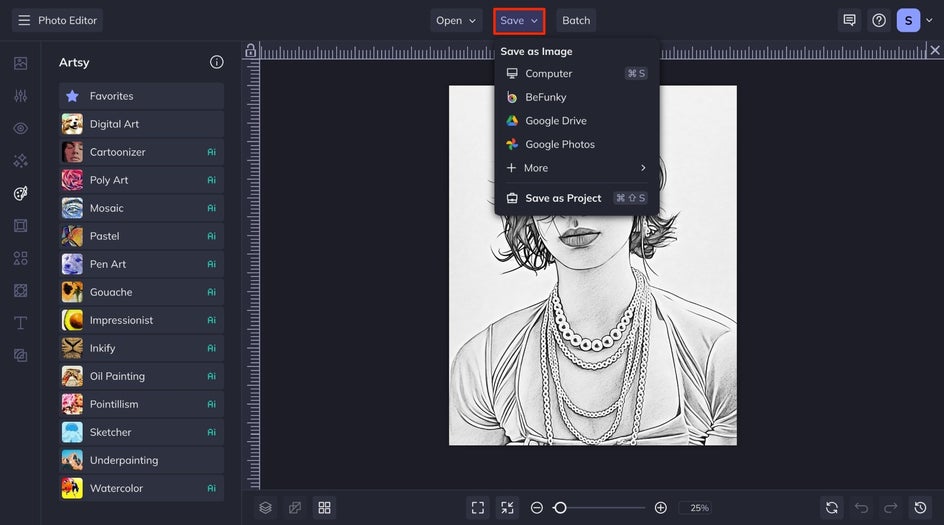Open the Effects sparkle sidebar icon
The height and width of the screenshot is (525, 944).
[x=20, y=161]
